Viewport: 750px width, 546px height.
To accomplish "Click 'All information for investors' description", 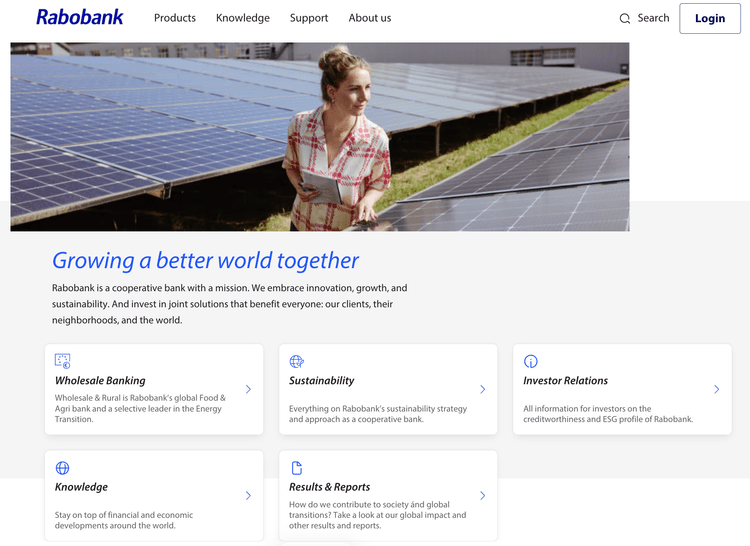I will point(608,414).
